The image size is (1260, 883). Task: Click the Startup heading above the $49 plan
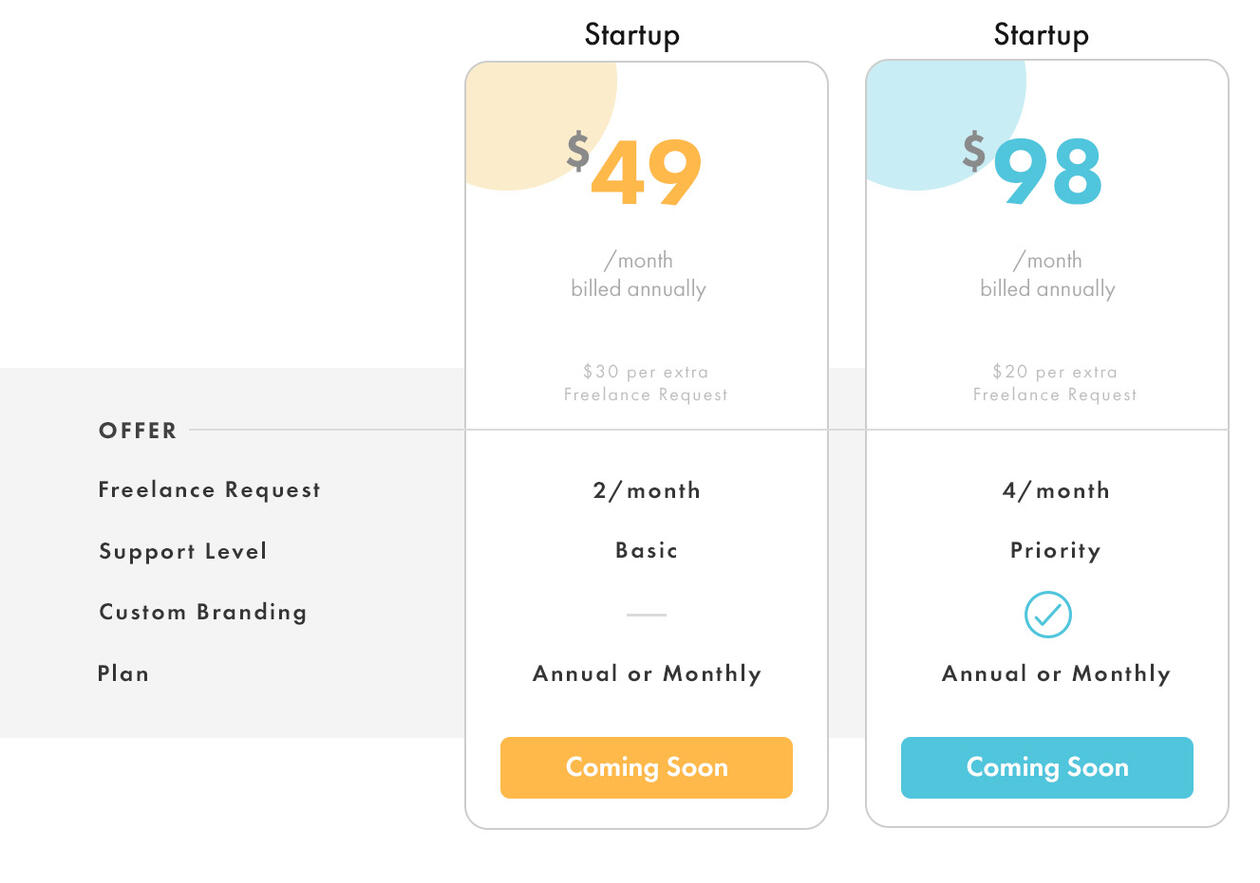[x=632, y=35]
